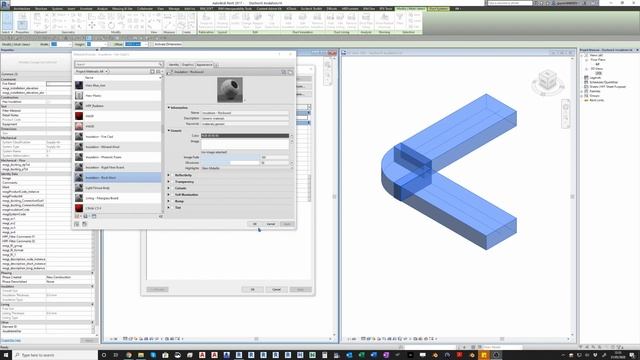Click OK in the background dialog
This screenshot has height=360, width=640.
tap(252, 289)
